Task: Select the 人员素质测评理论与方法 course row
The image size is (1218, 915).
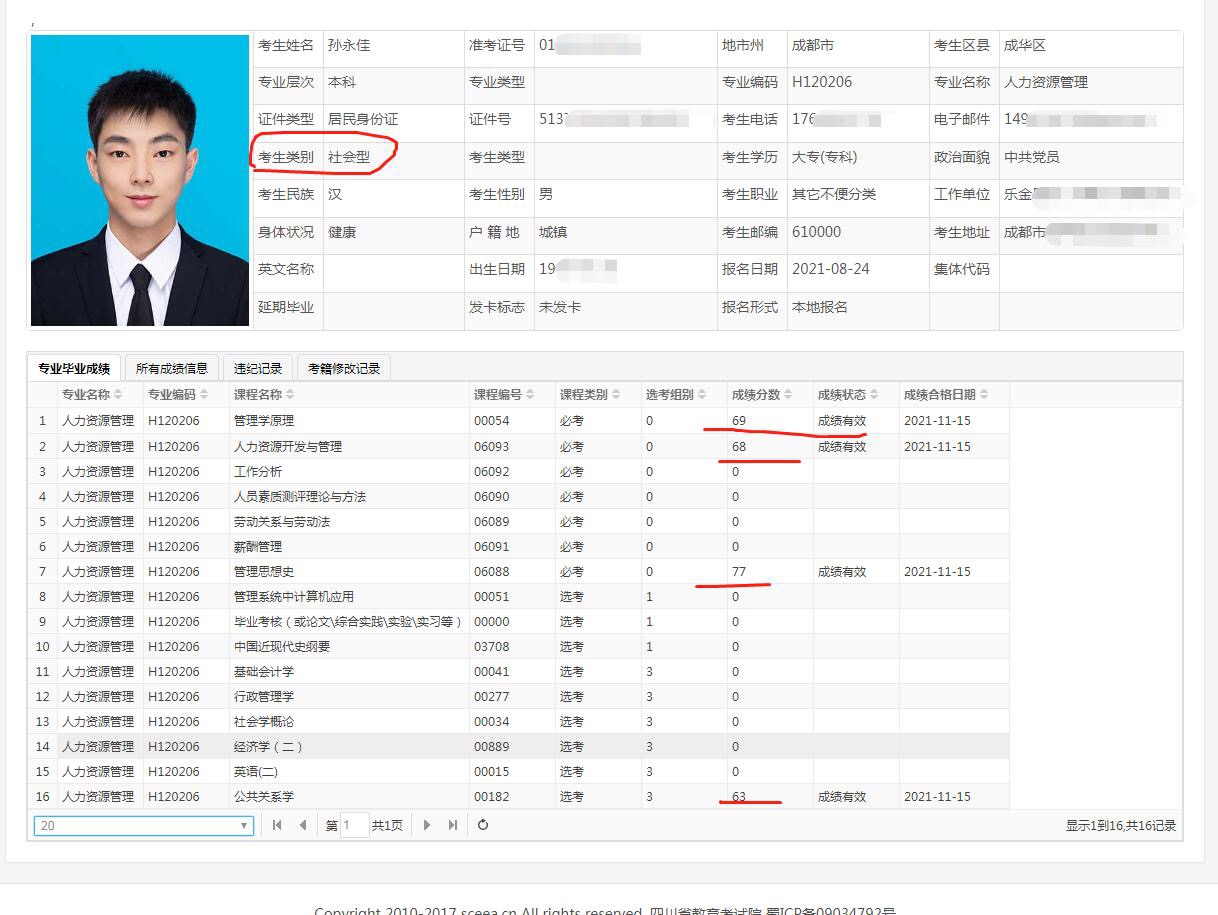Action: [519, 496]
